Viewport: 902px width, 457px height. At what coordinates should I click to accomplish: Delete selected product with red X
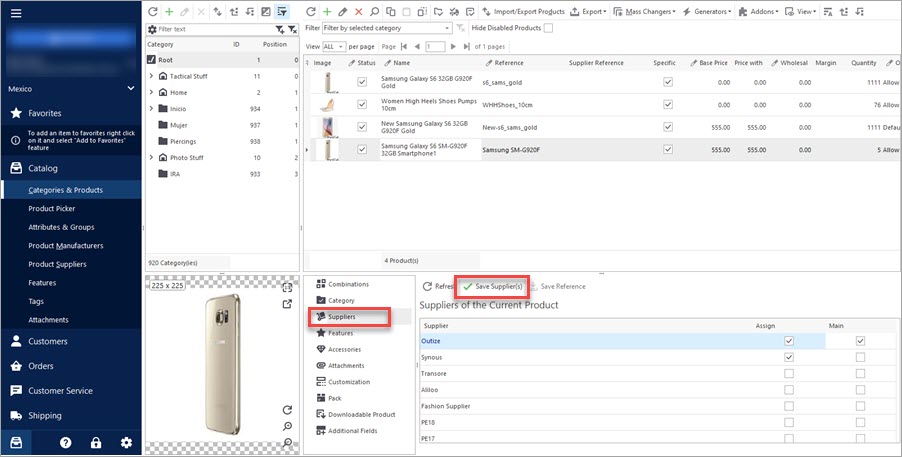359,12
